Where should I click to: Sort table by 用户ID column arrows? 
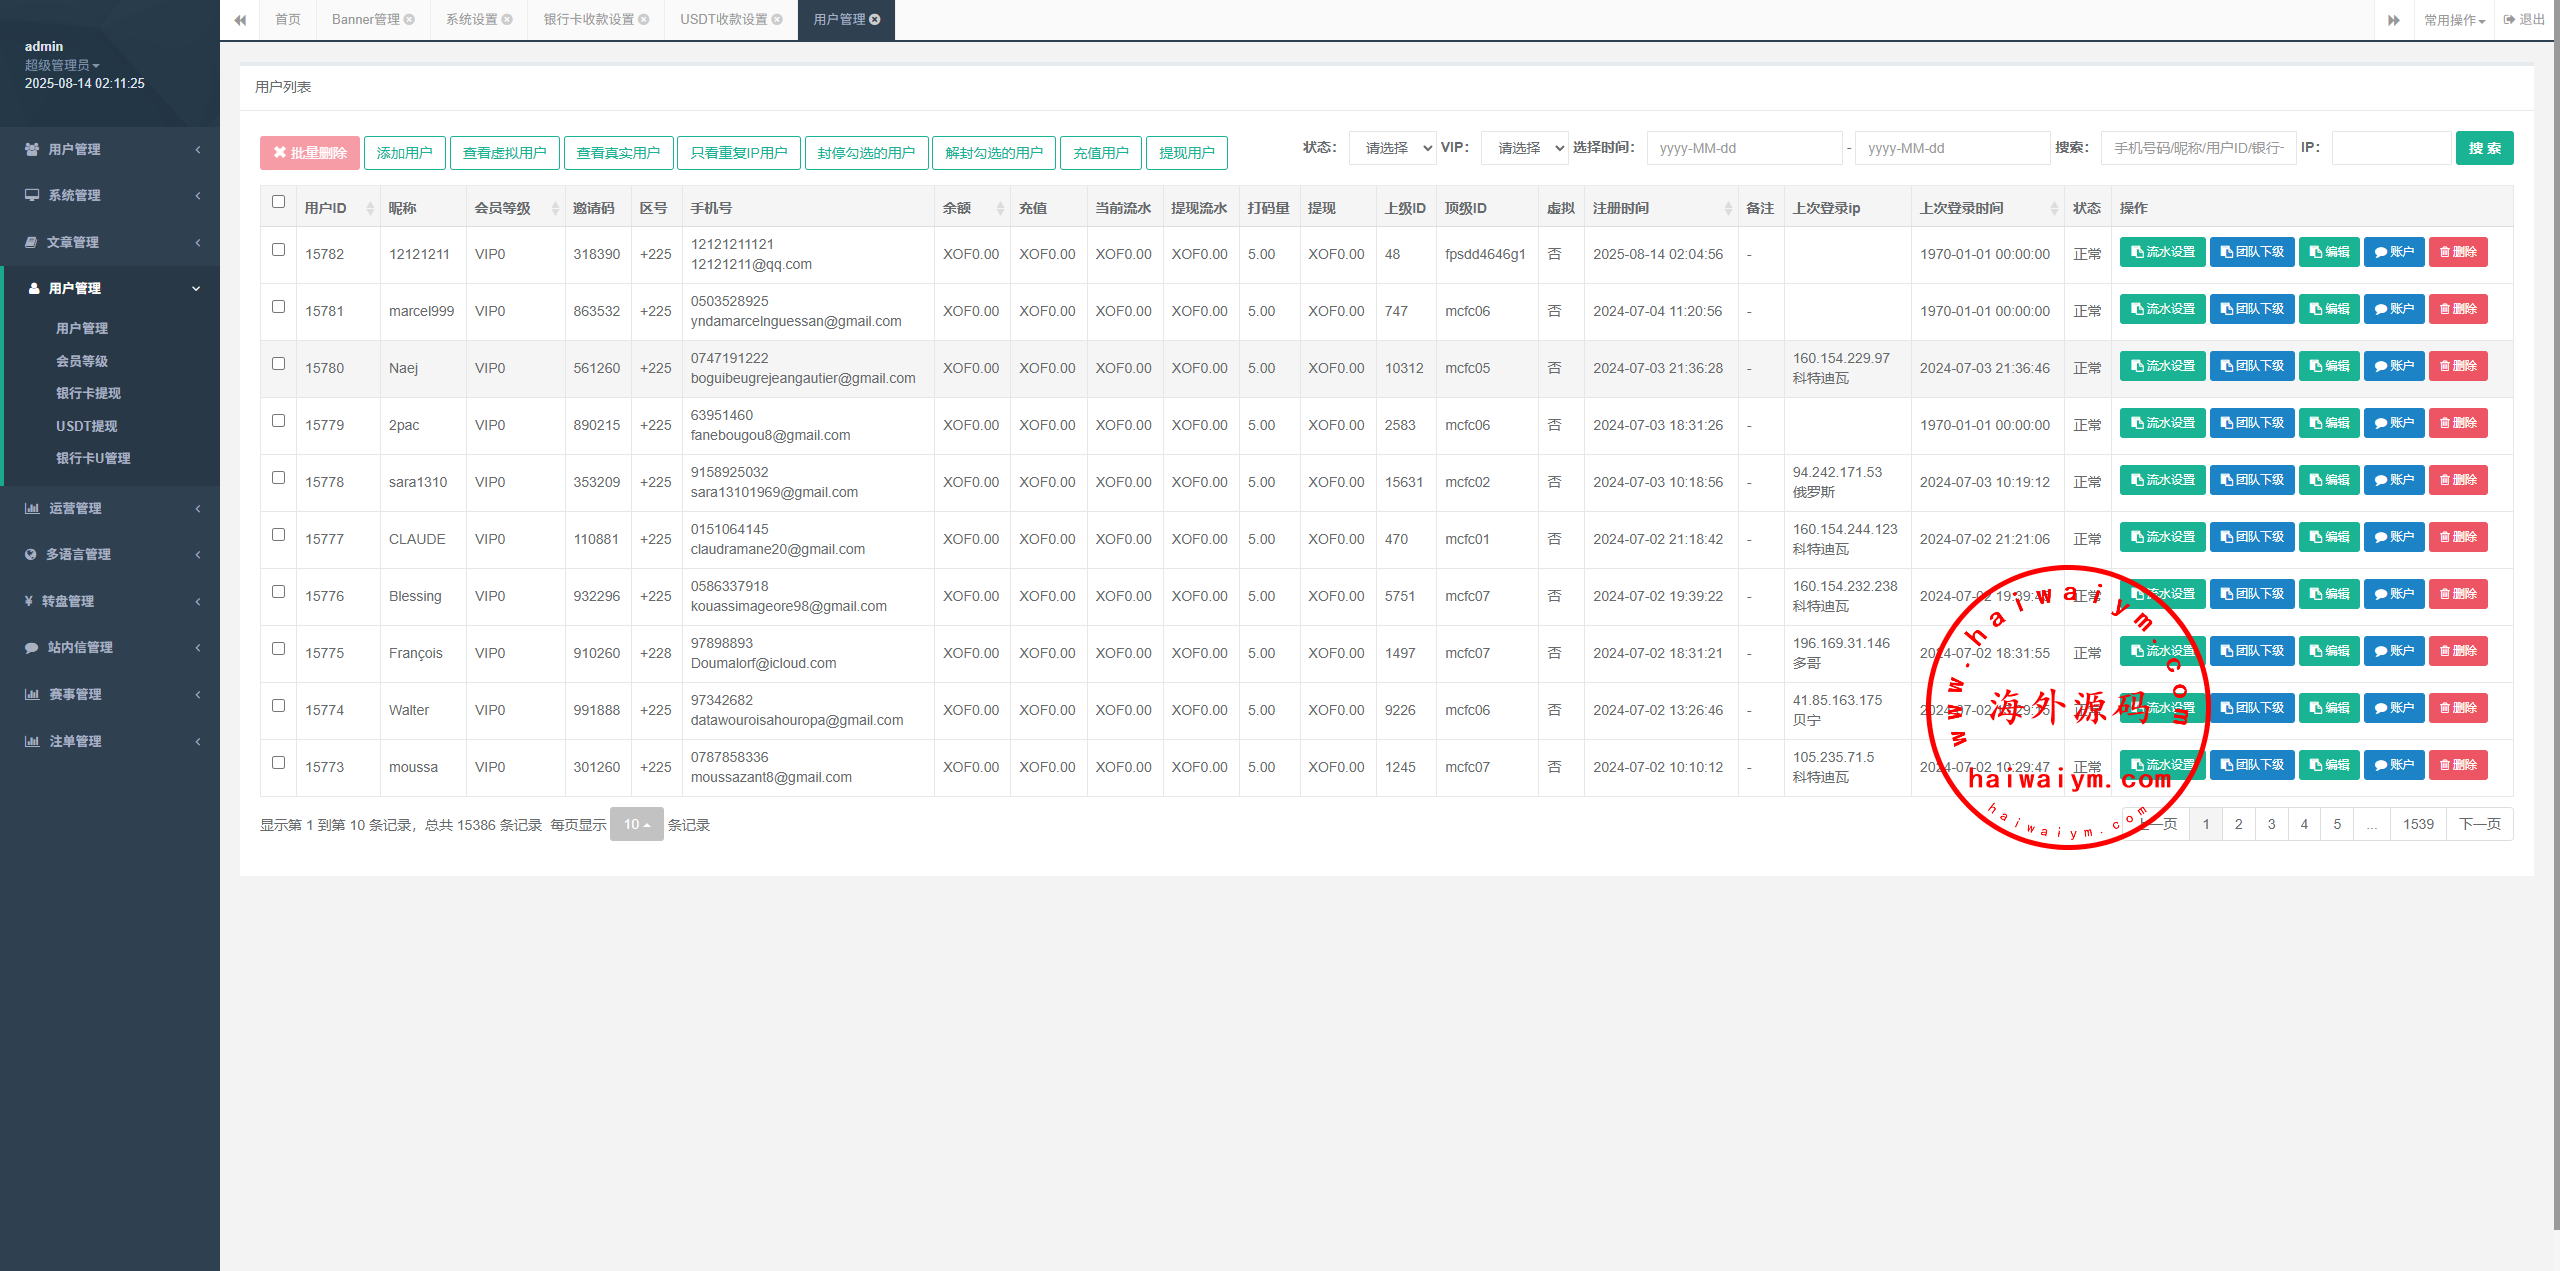click(x=370, y=208)
